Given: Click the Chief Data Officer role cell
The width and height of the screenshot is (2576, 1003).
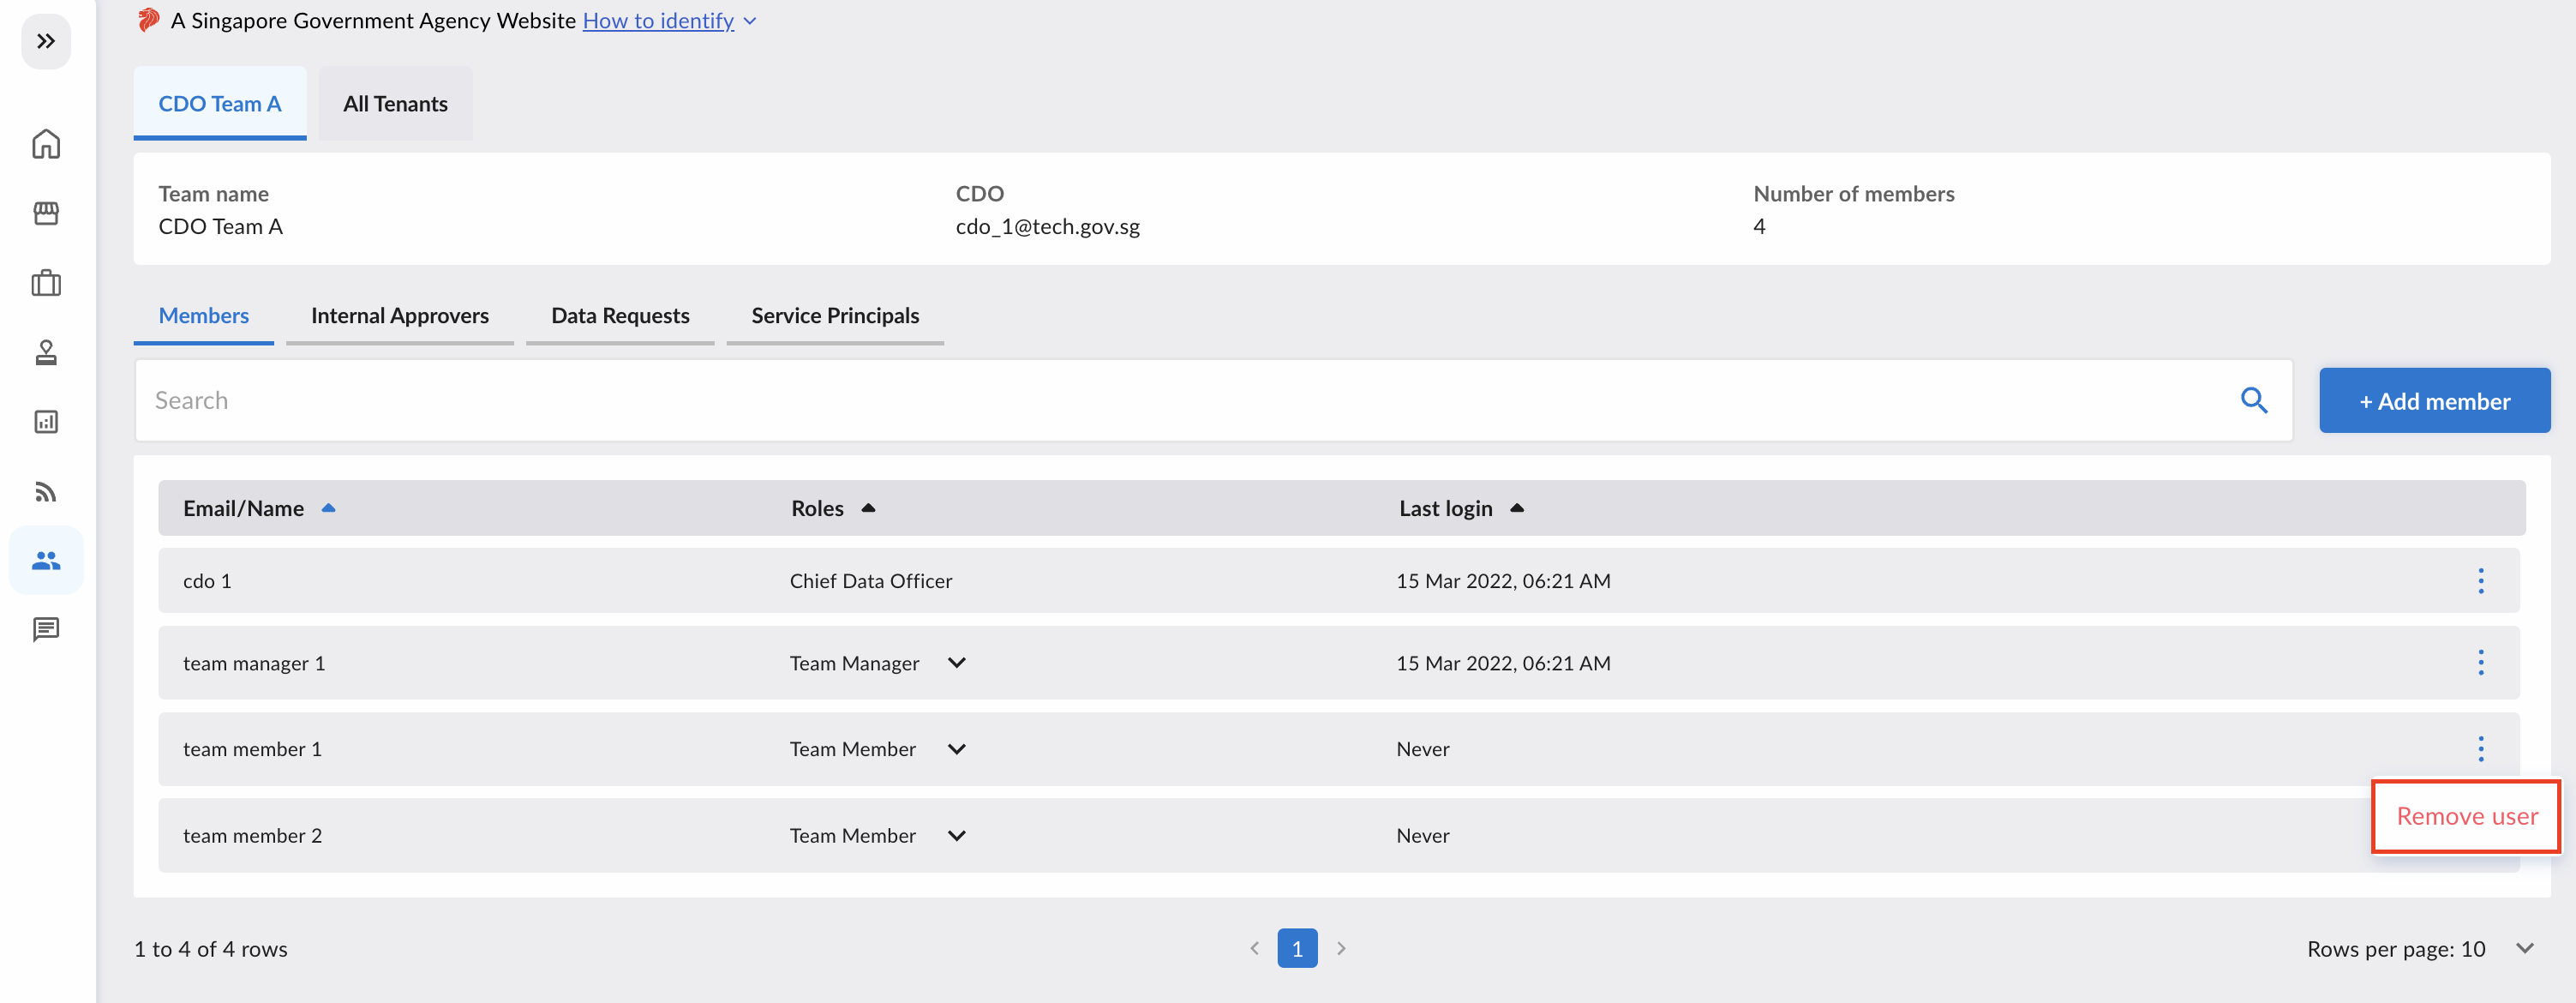Looking at the screenshot, I should (870, 581).
